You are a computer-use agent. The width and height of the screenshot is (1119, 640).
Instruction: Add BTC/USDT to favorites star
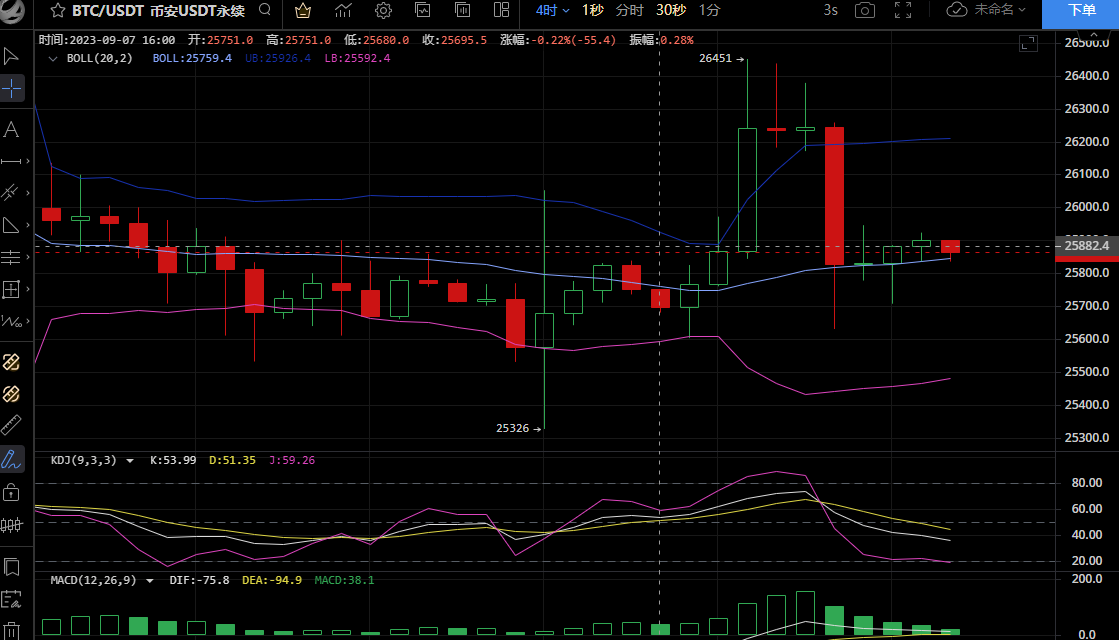pyautogui.click(x=59, y=11)
